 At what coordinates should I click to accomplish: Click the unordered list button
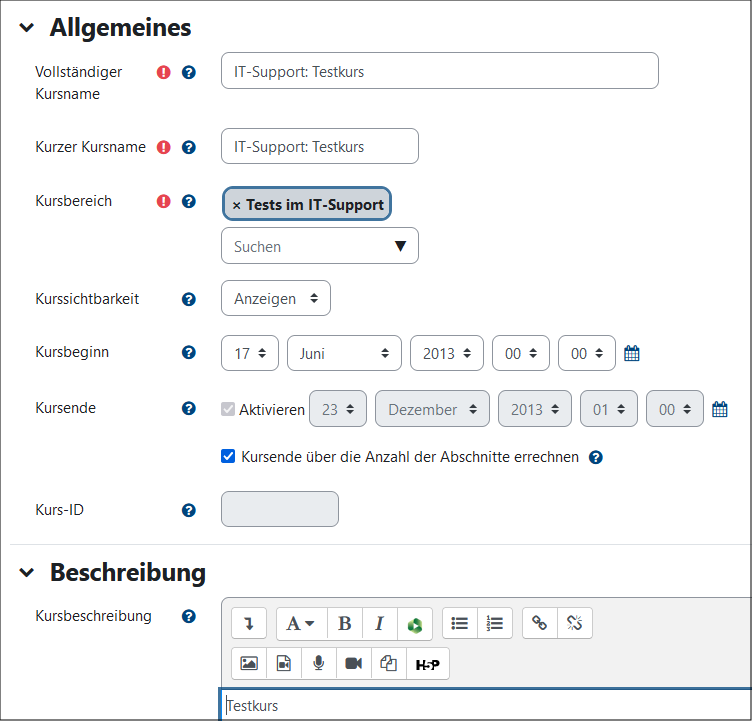click(x=460, y=623)
